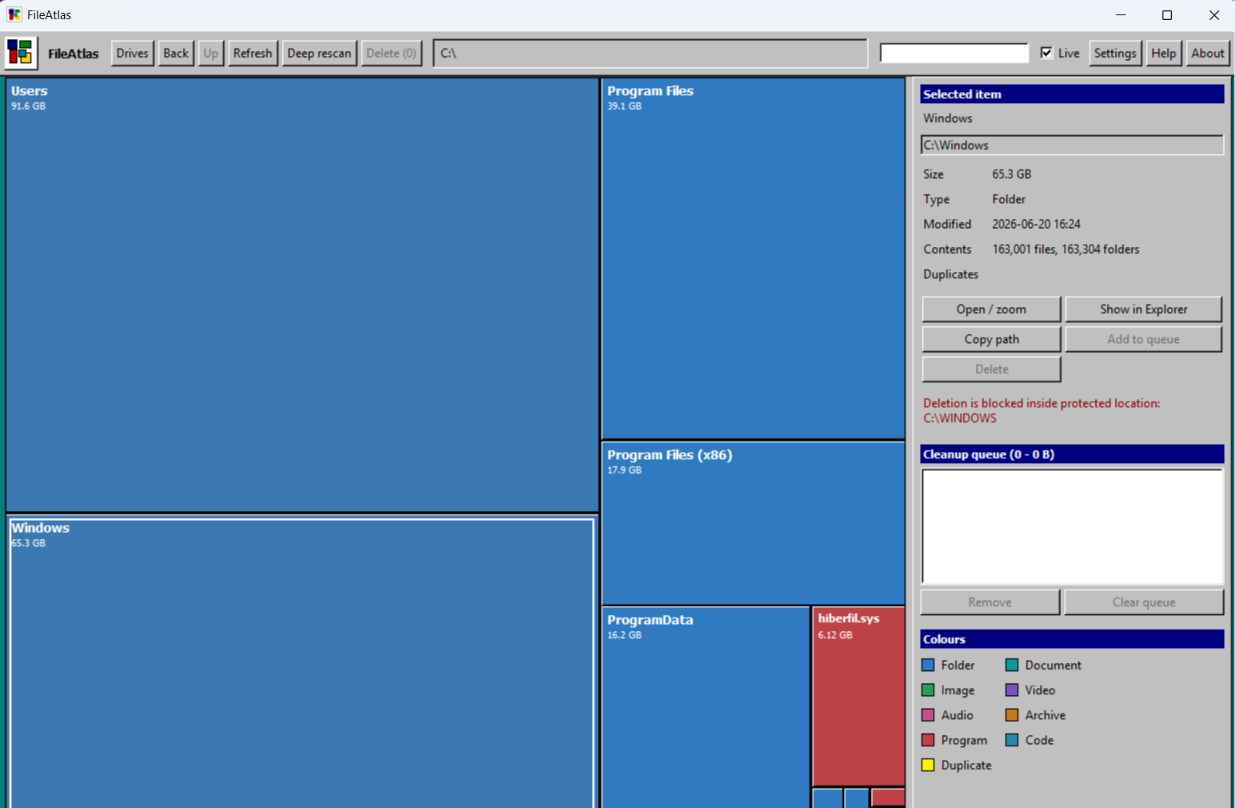Click the modified date 2026-06-20 16:24
The height and width of the screenshot is (808, 1235).
(x=1036, y=224)
